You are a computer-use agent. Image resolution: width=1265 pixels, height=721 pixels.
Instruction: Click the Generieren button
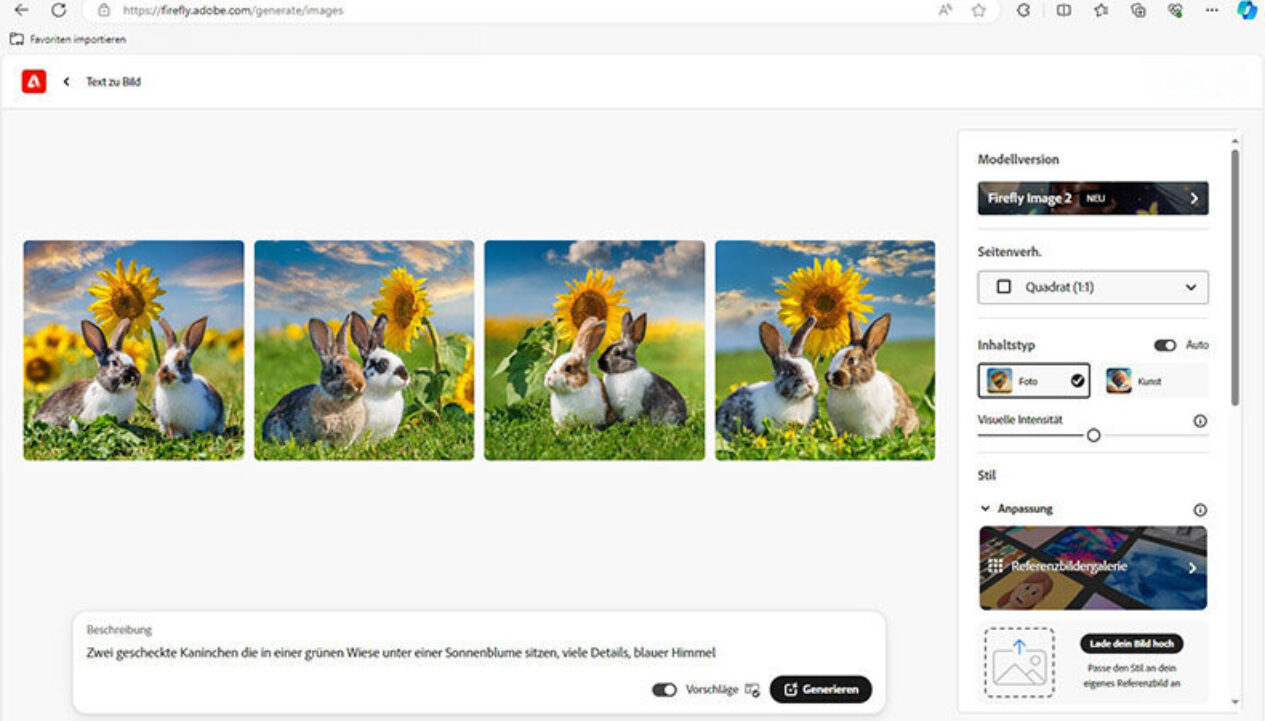(820, 690)
